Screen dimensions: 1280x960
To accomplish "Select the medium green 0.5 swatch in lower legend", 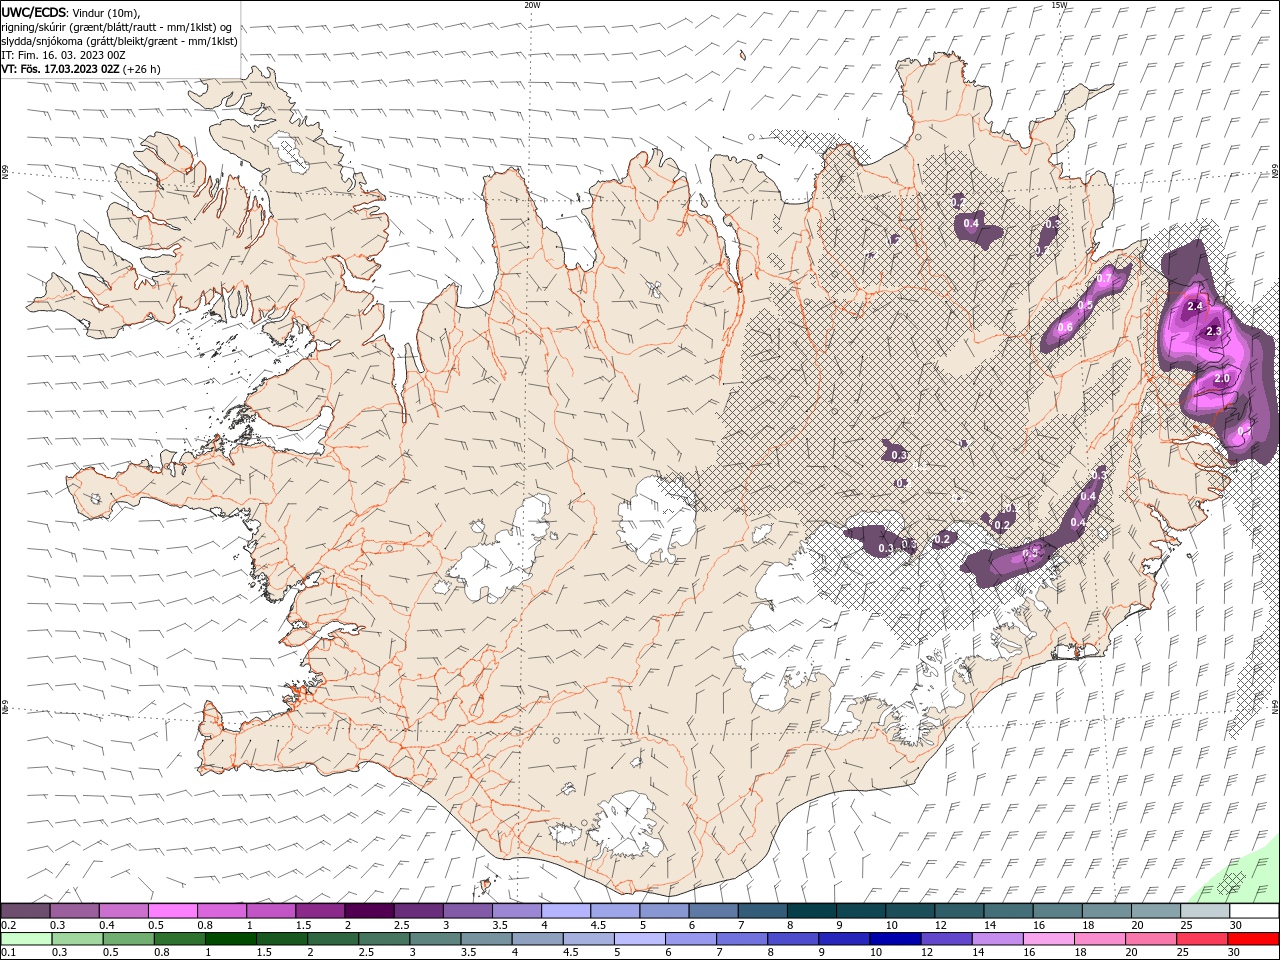I will [x=129, y=939].
